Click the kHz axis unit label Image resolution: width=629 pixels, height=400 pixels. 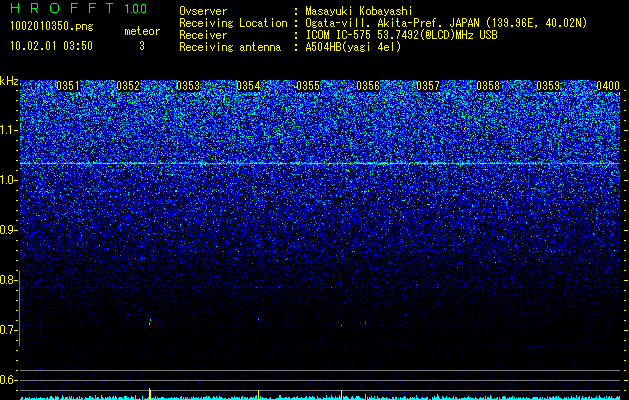click(9, 81)
